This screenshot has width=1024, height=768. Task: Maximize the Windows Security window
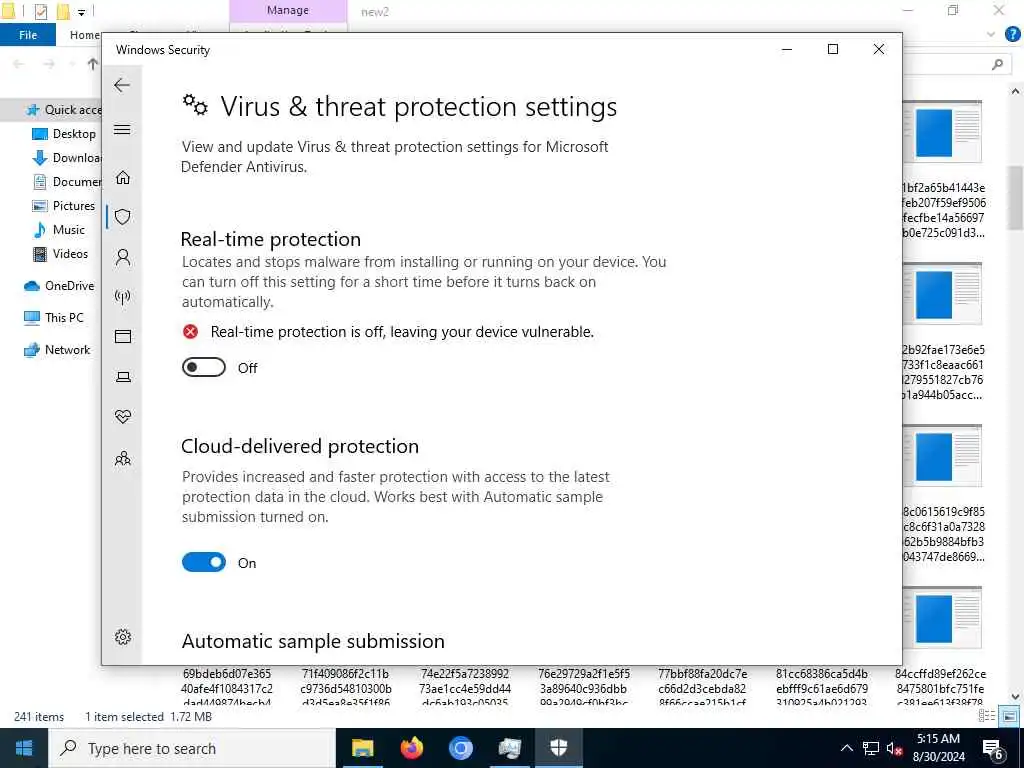point(833,49)
